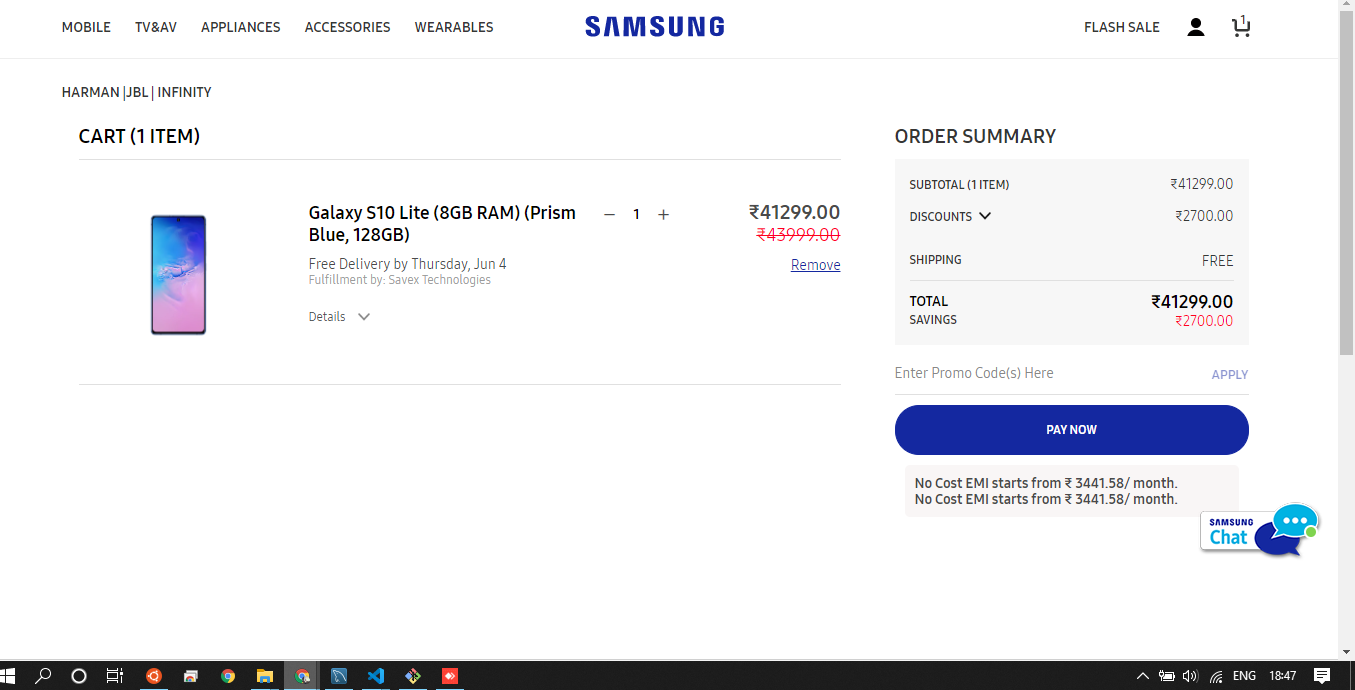Switch the ENG input language indicator

(1244, 676)
